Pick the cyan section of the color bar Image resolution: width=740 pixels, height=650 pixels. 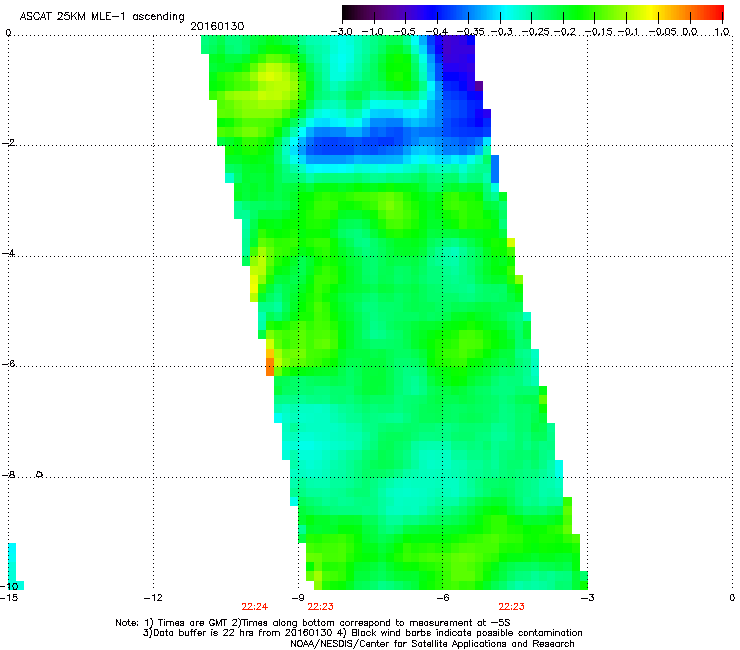pos(507,13)
